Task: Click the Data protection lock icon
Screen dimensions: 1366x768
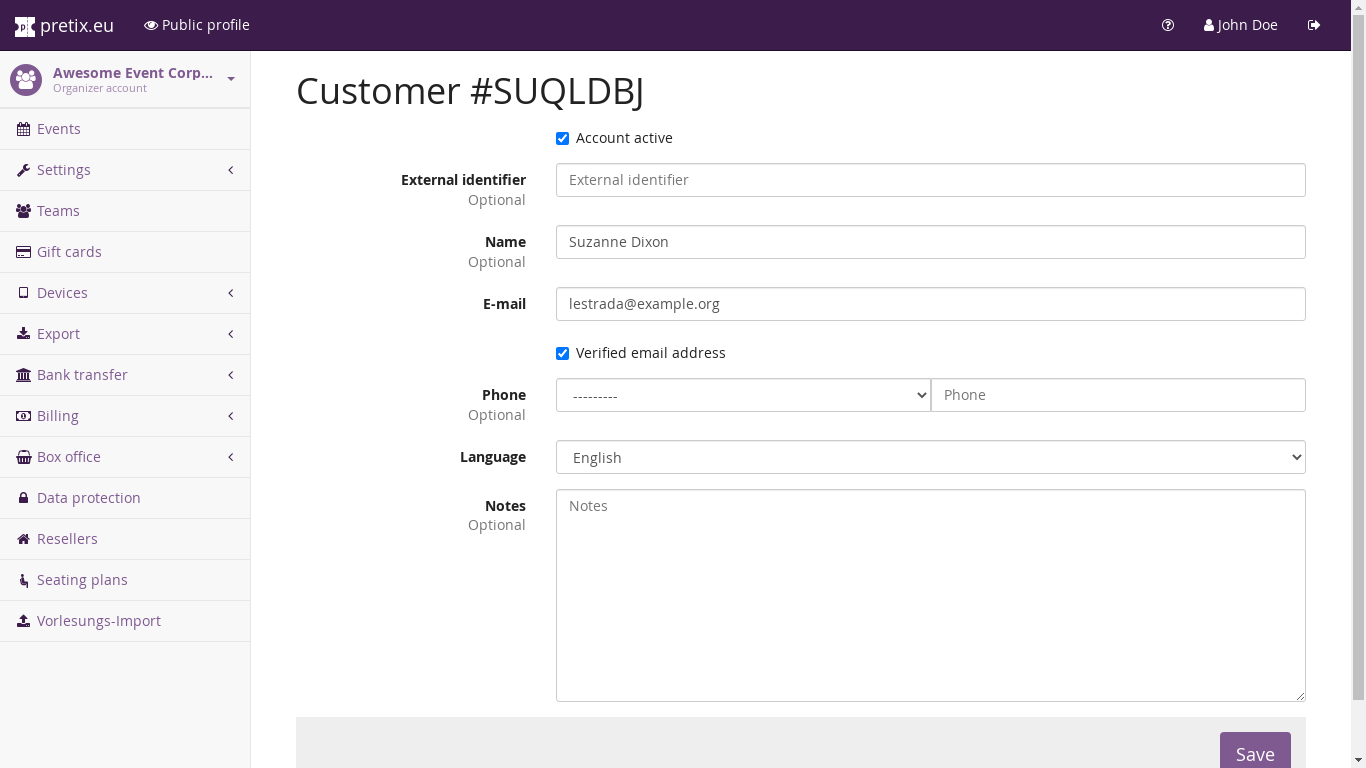Action: (23, 498)
